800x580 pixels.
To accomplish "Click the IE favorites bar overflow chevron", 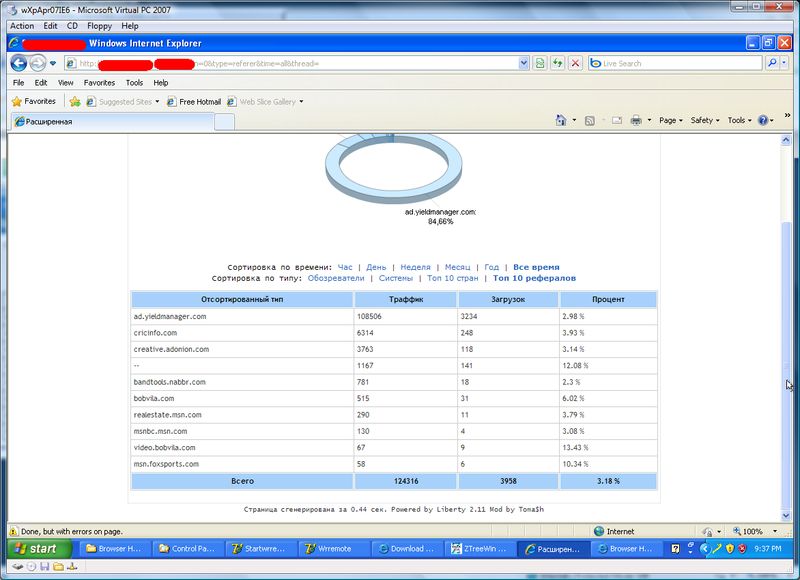I will coord(787,115).
